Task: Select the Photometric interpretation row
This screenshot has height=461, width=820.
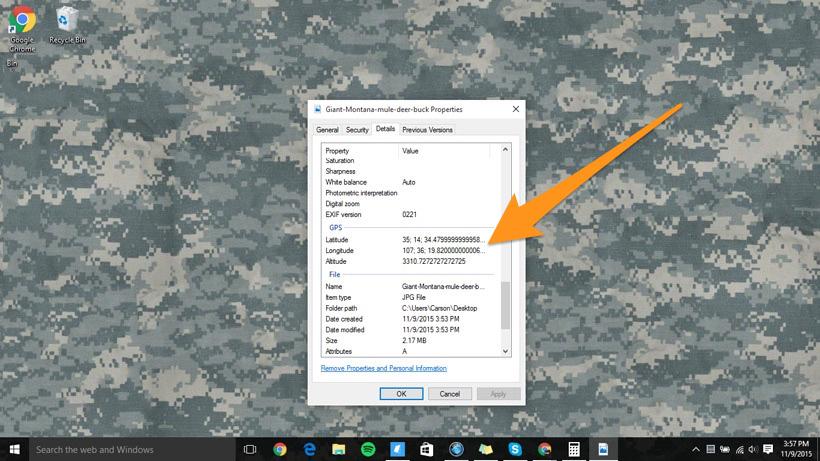Action: click(x=407, y=193)
